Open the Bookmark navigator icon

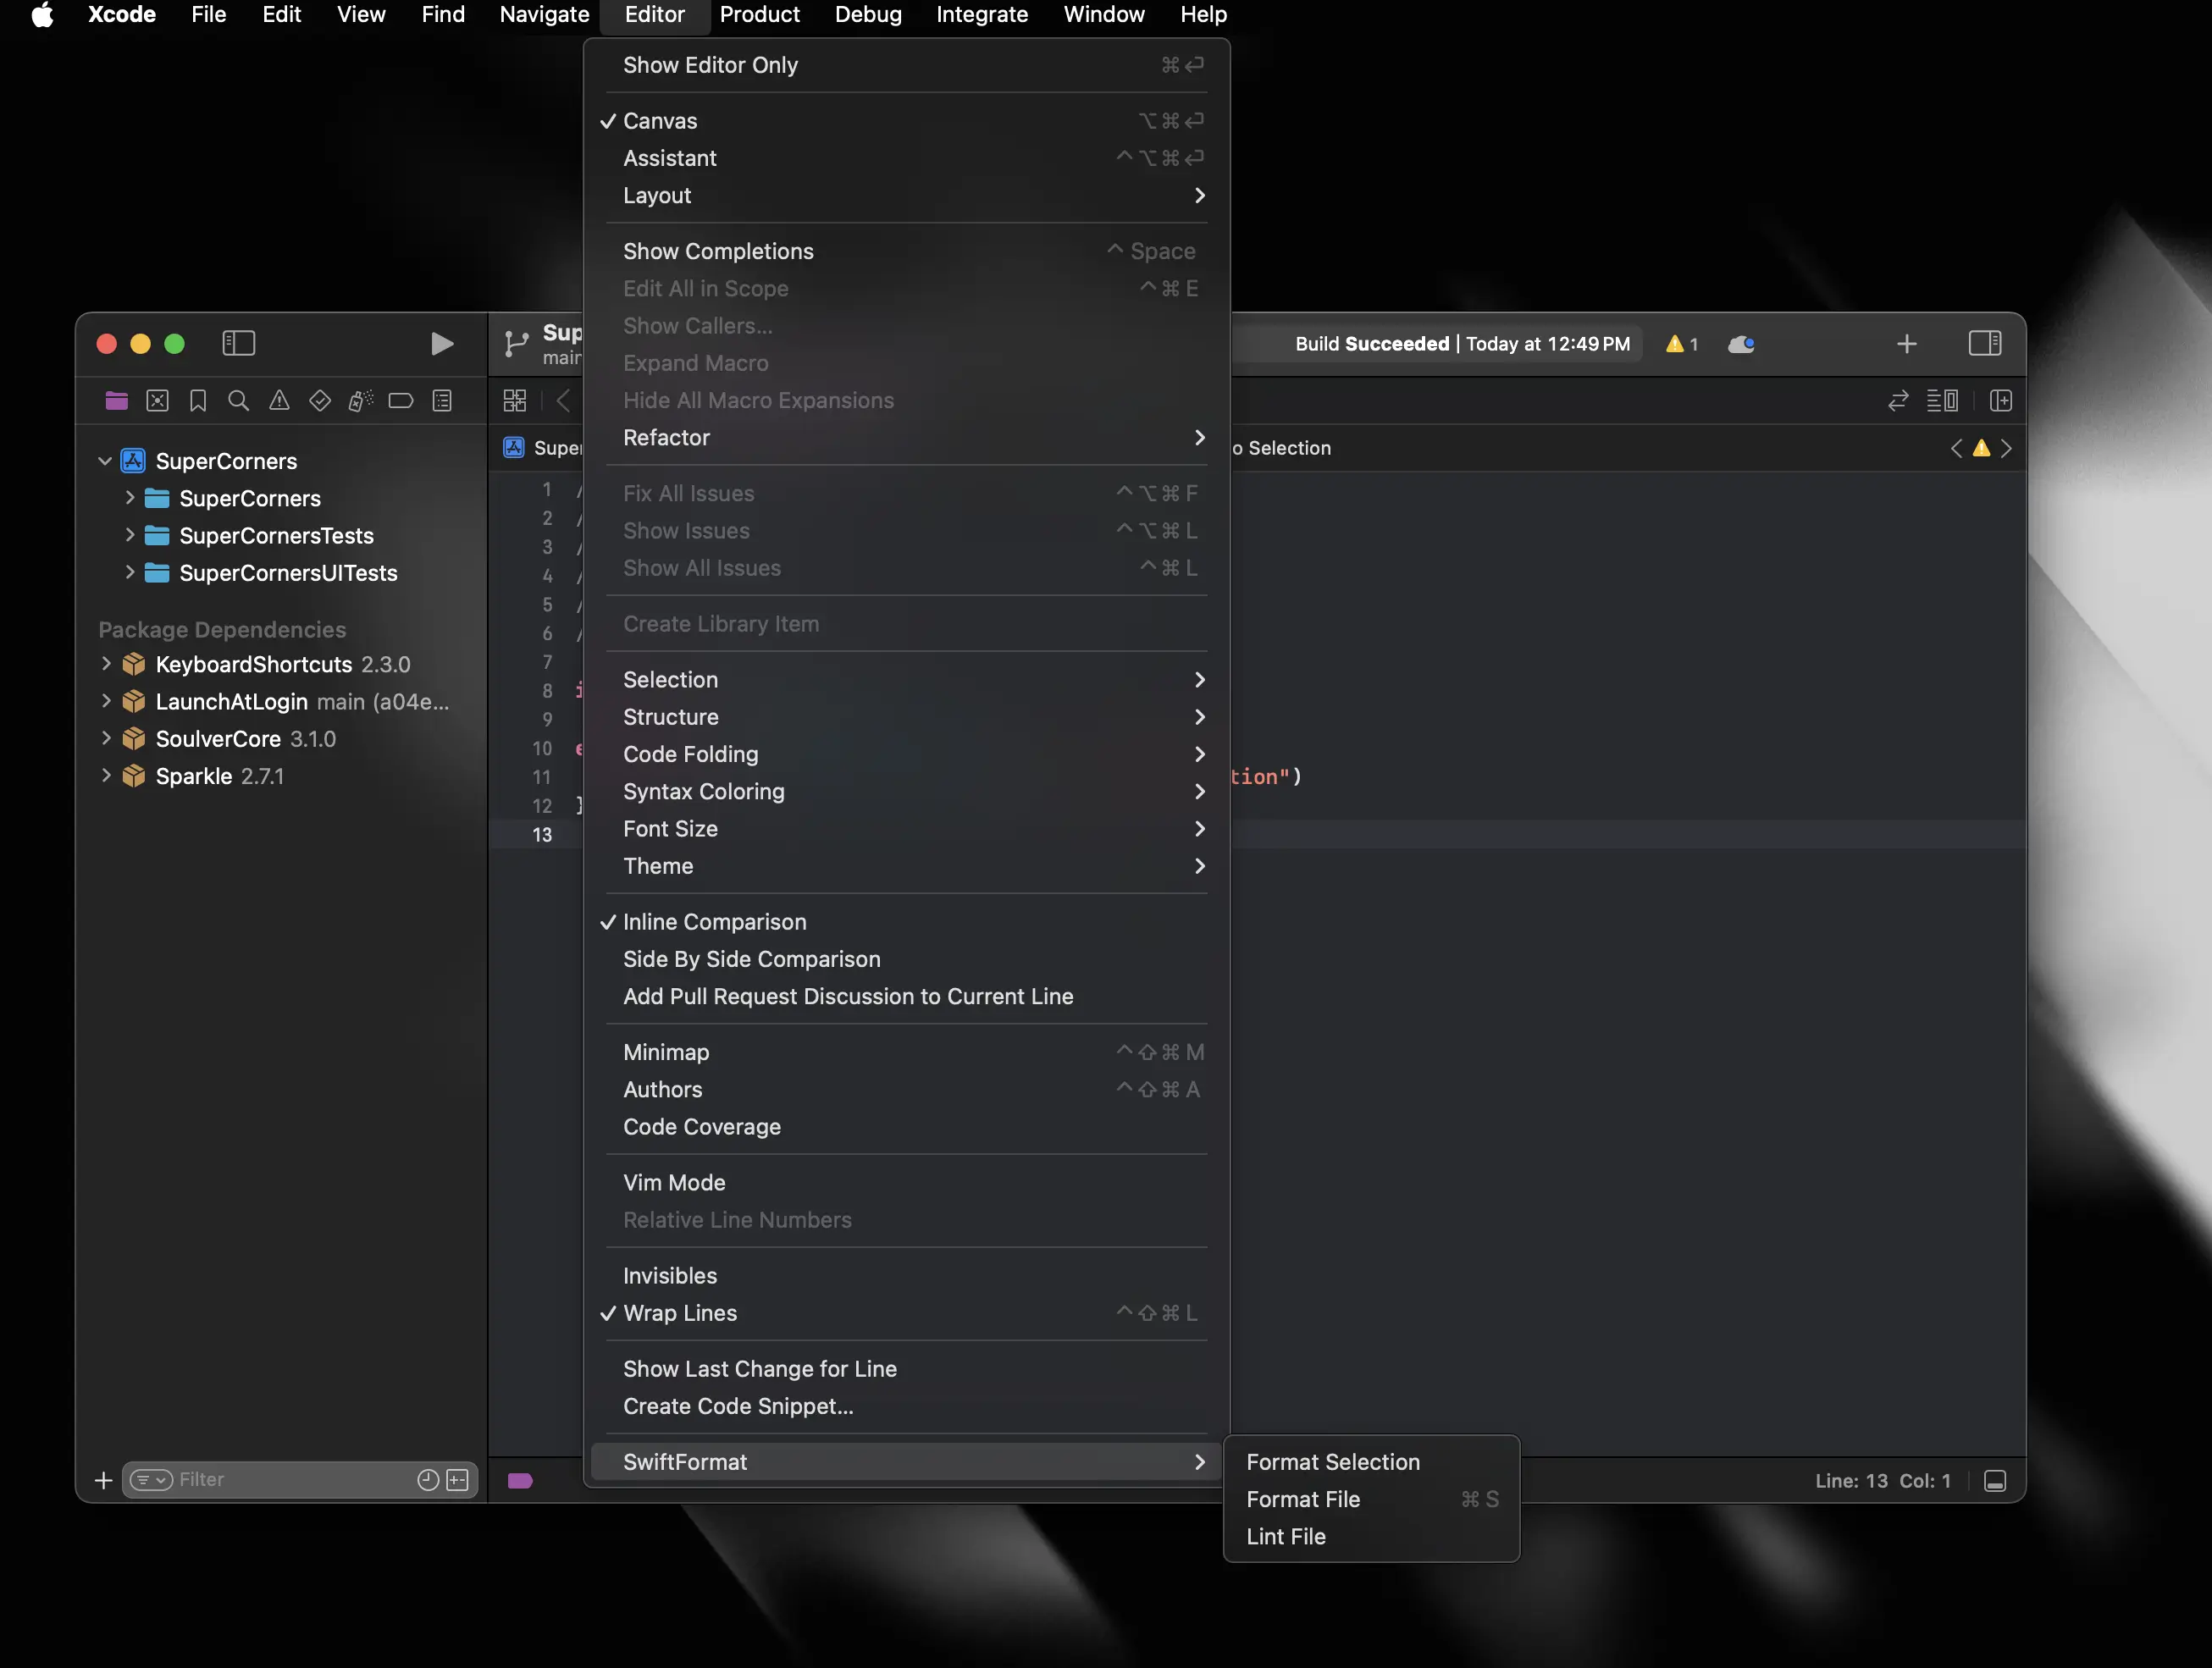tap(198, 401)
